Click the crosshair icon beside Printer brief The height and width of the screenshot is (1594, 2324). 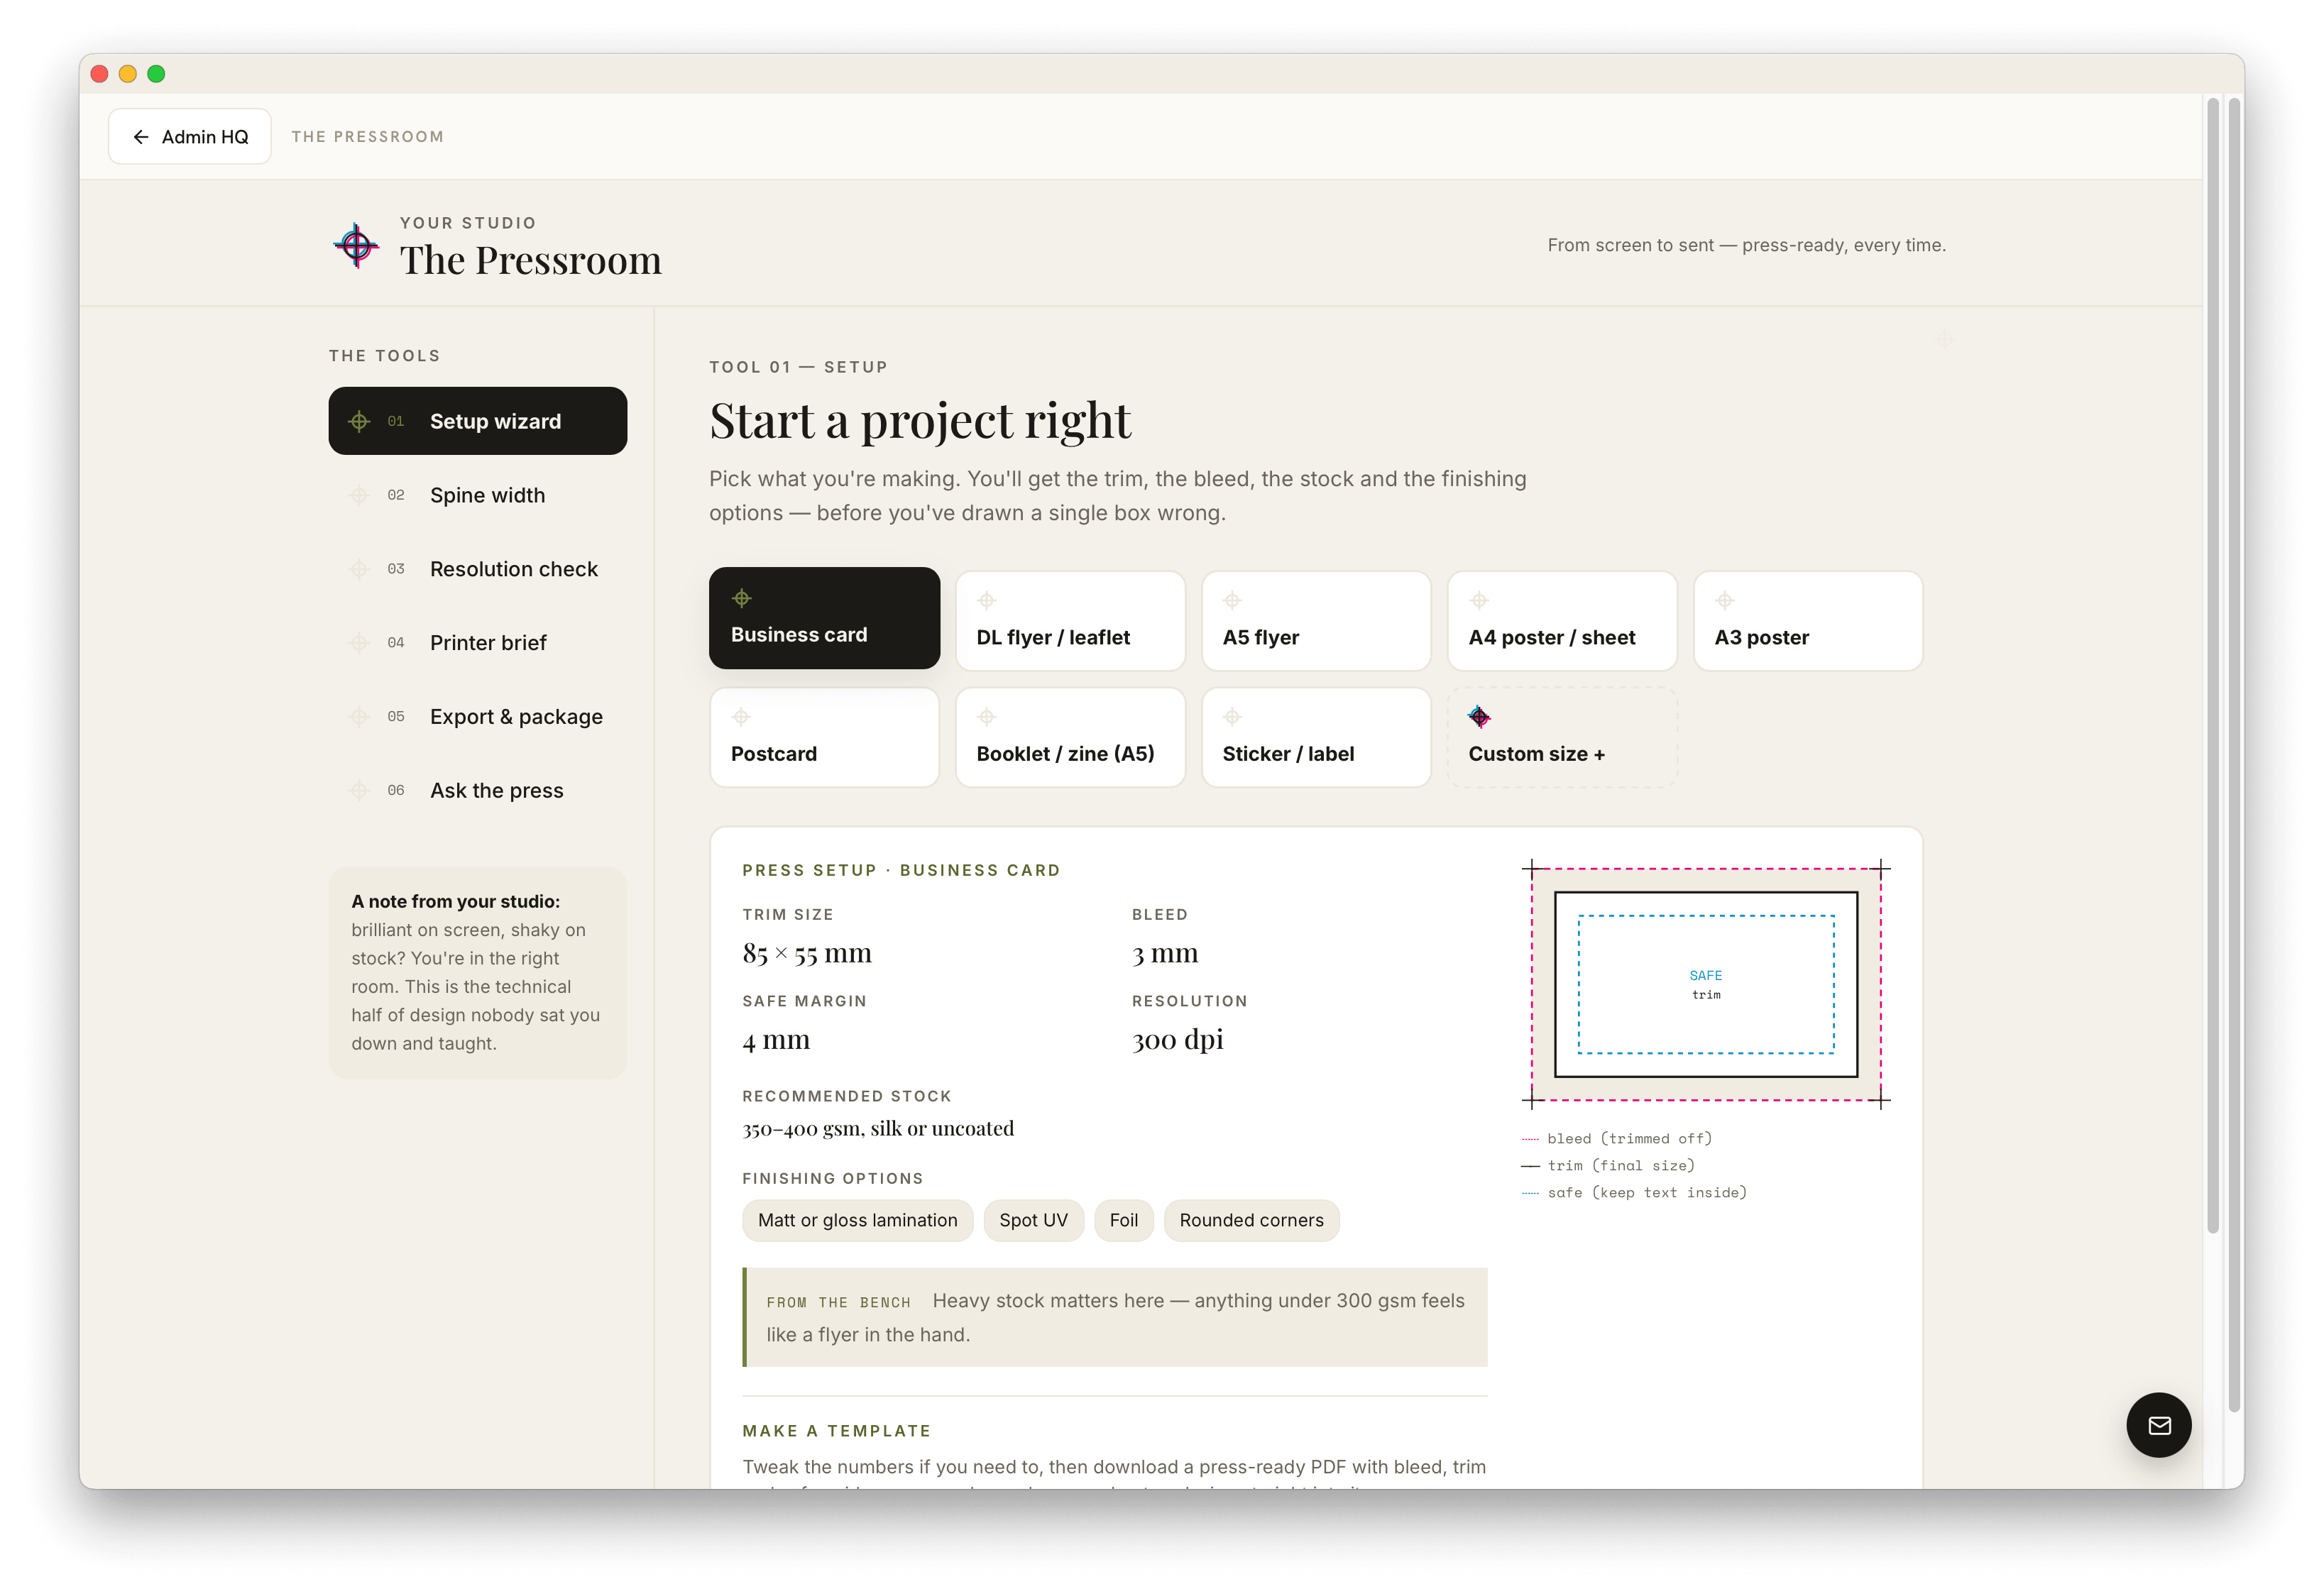click(x=359, y=643)
